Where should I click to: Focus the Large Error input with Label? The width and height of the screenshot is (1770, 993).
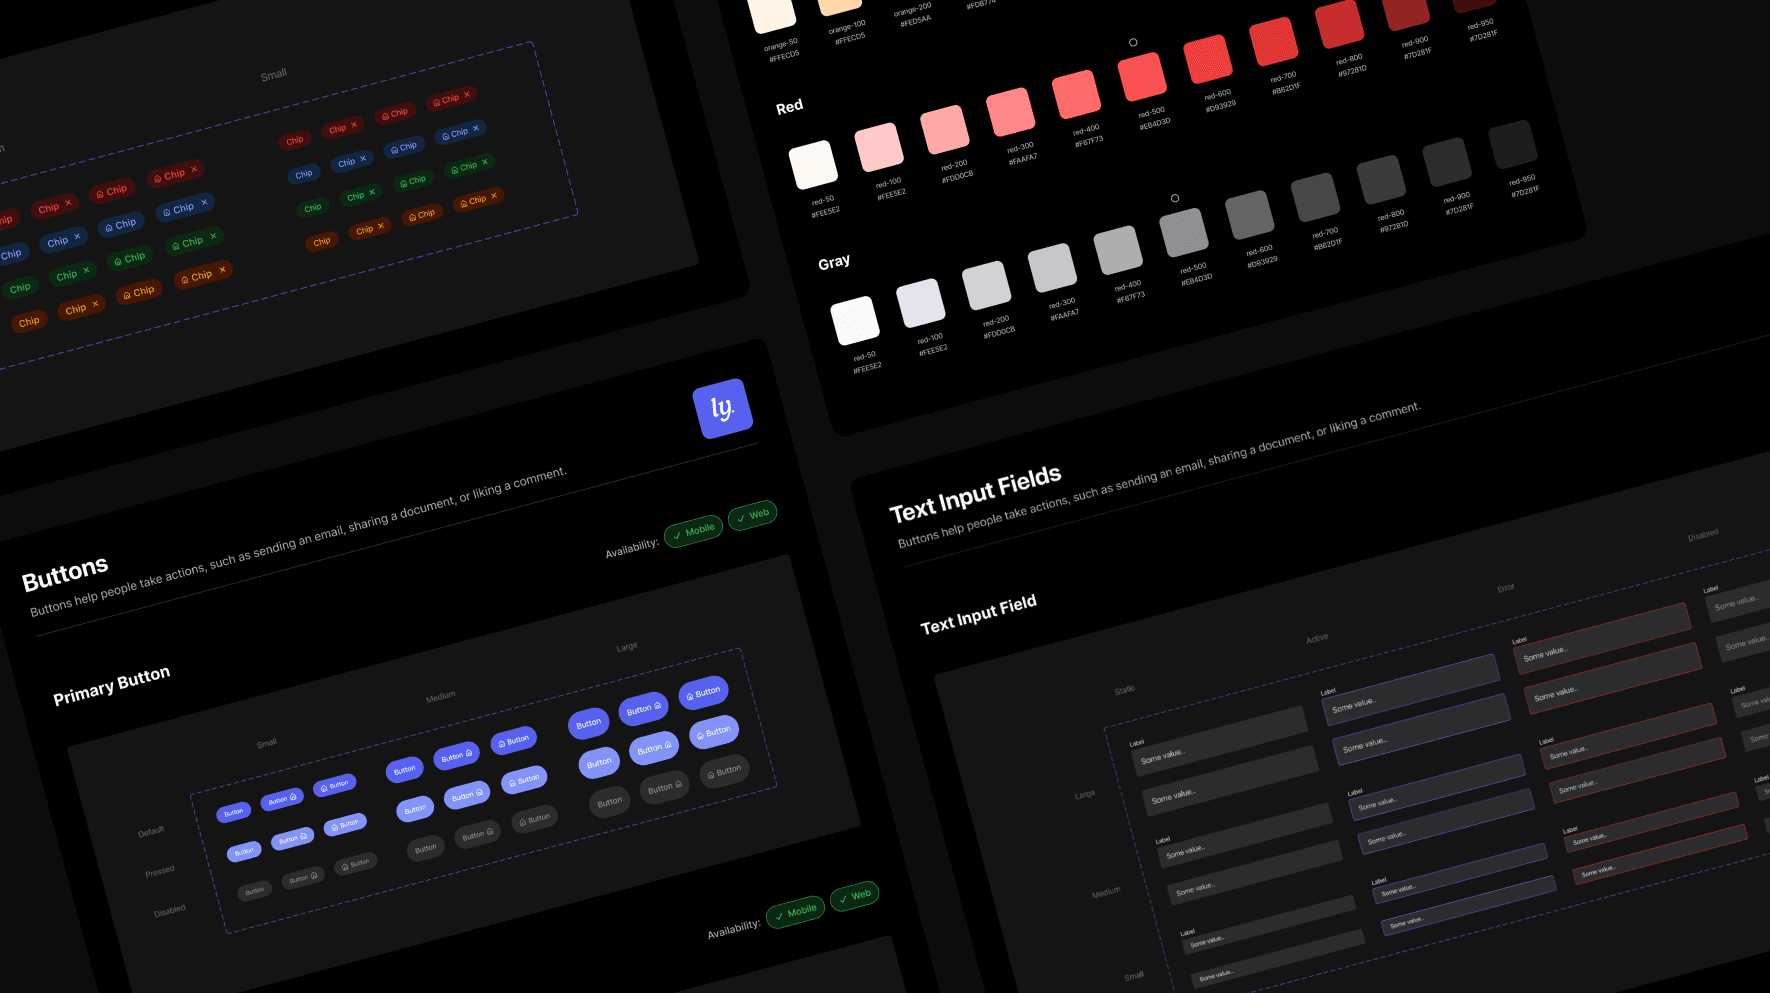(x=1603, y=637)
